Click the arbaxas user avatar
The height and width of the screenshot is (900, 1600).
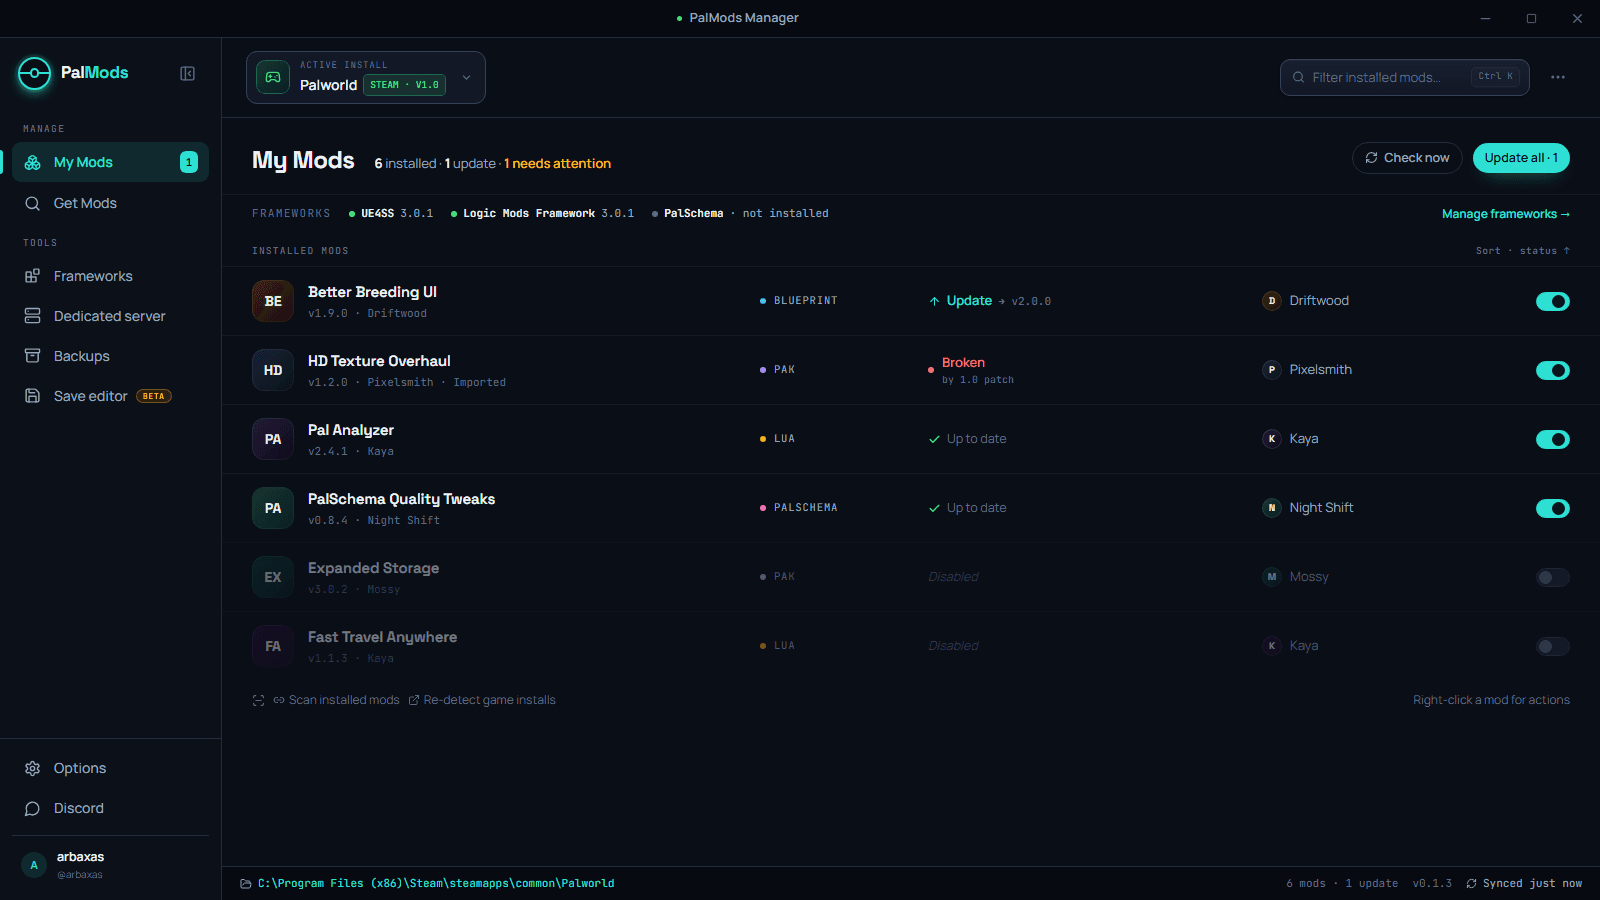point(34,865)
